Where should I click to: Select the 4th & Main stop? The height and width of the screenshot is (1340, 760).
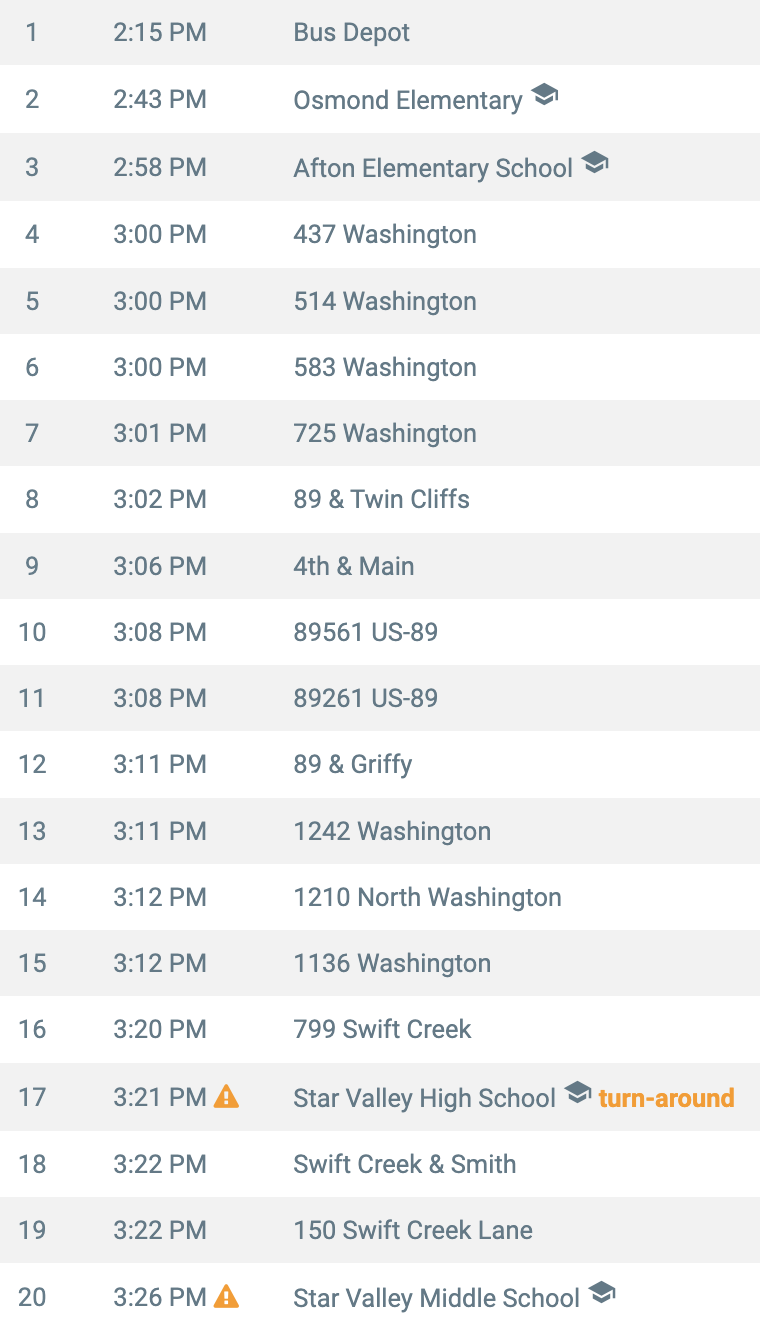380,566
